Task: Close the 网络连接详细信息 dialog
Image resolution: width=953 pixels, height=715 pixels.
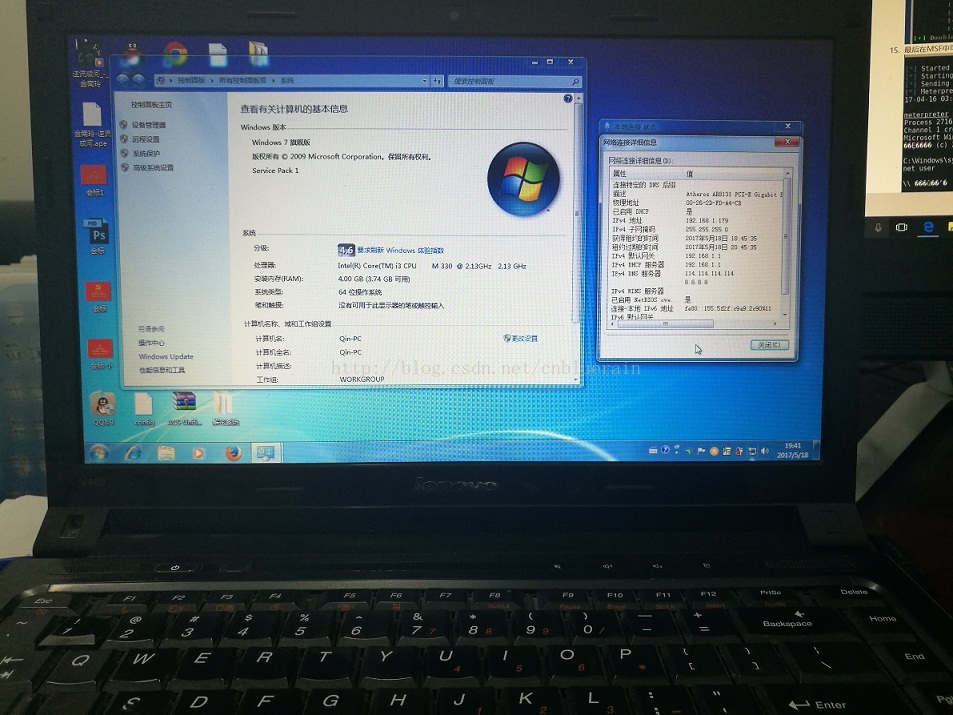Action: (x=786, y=142)
